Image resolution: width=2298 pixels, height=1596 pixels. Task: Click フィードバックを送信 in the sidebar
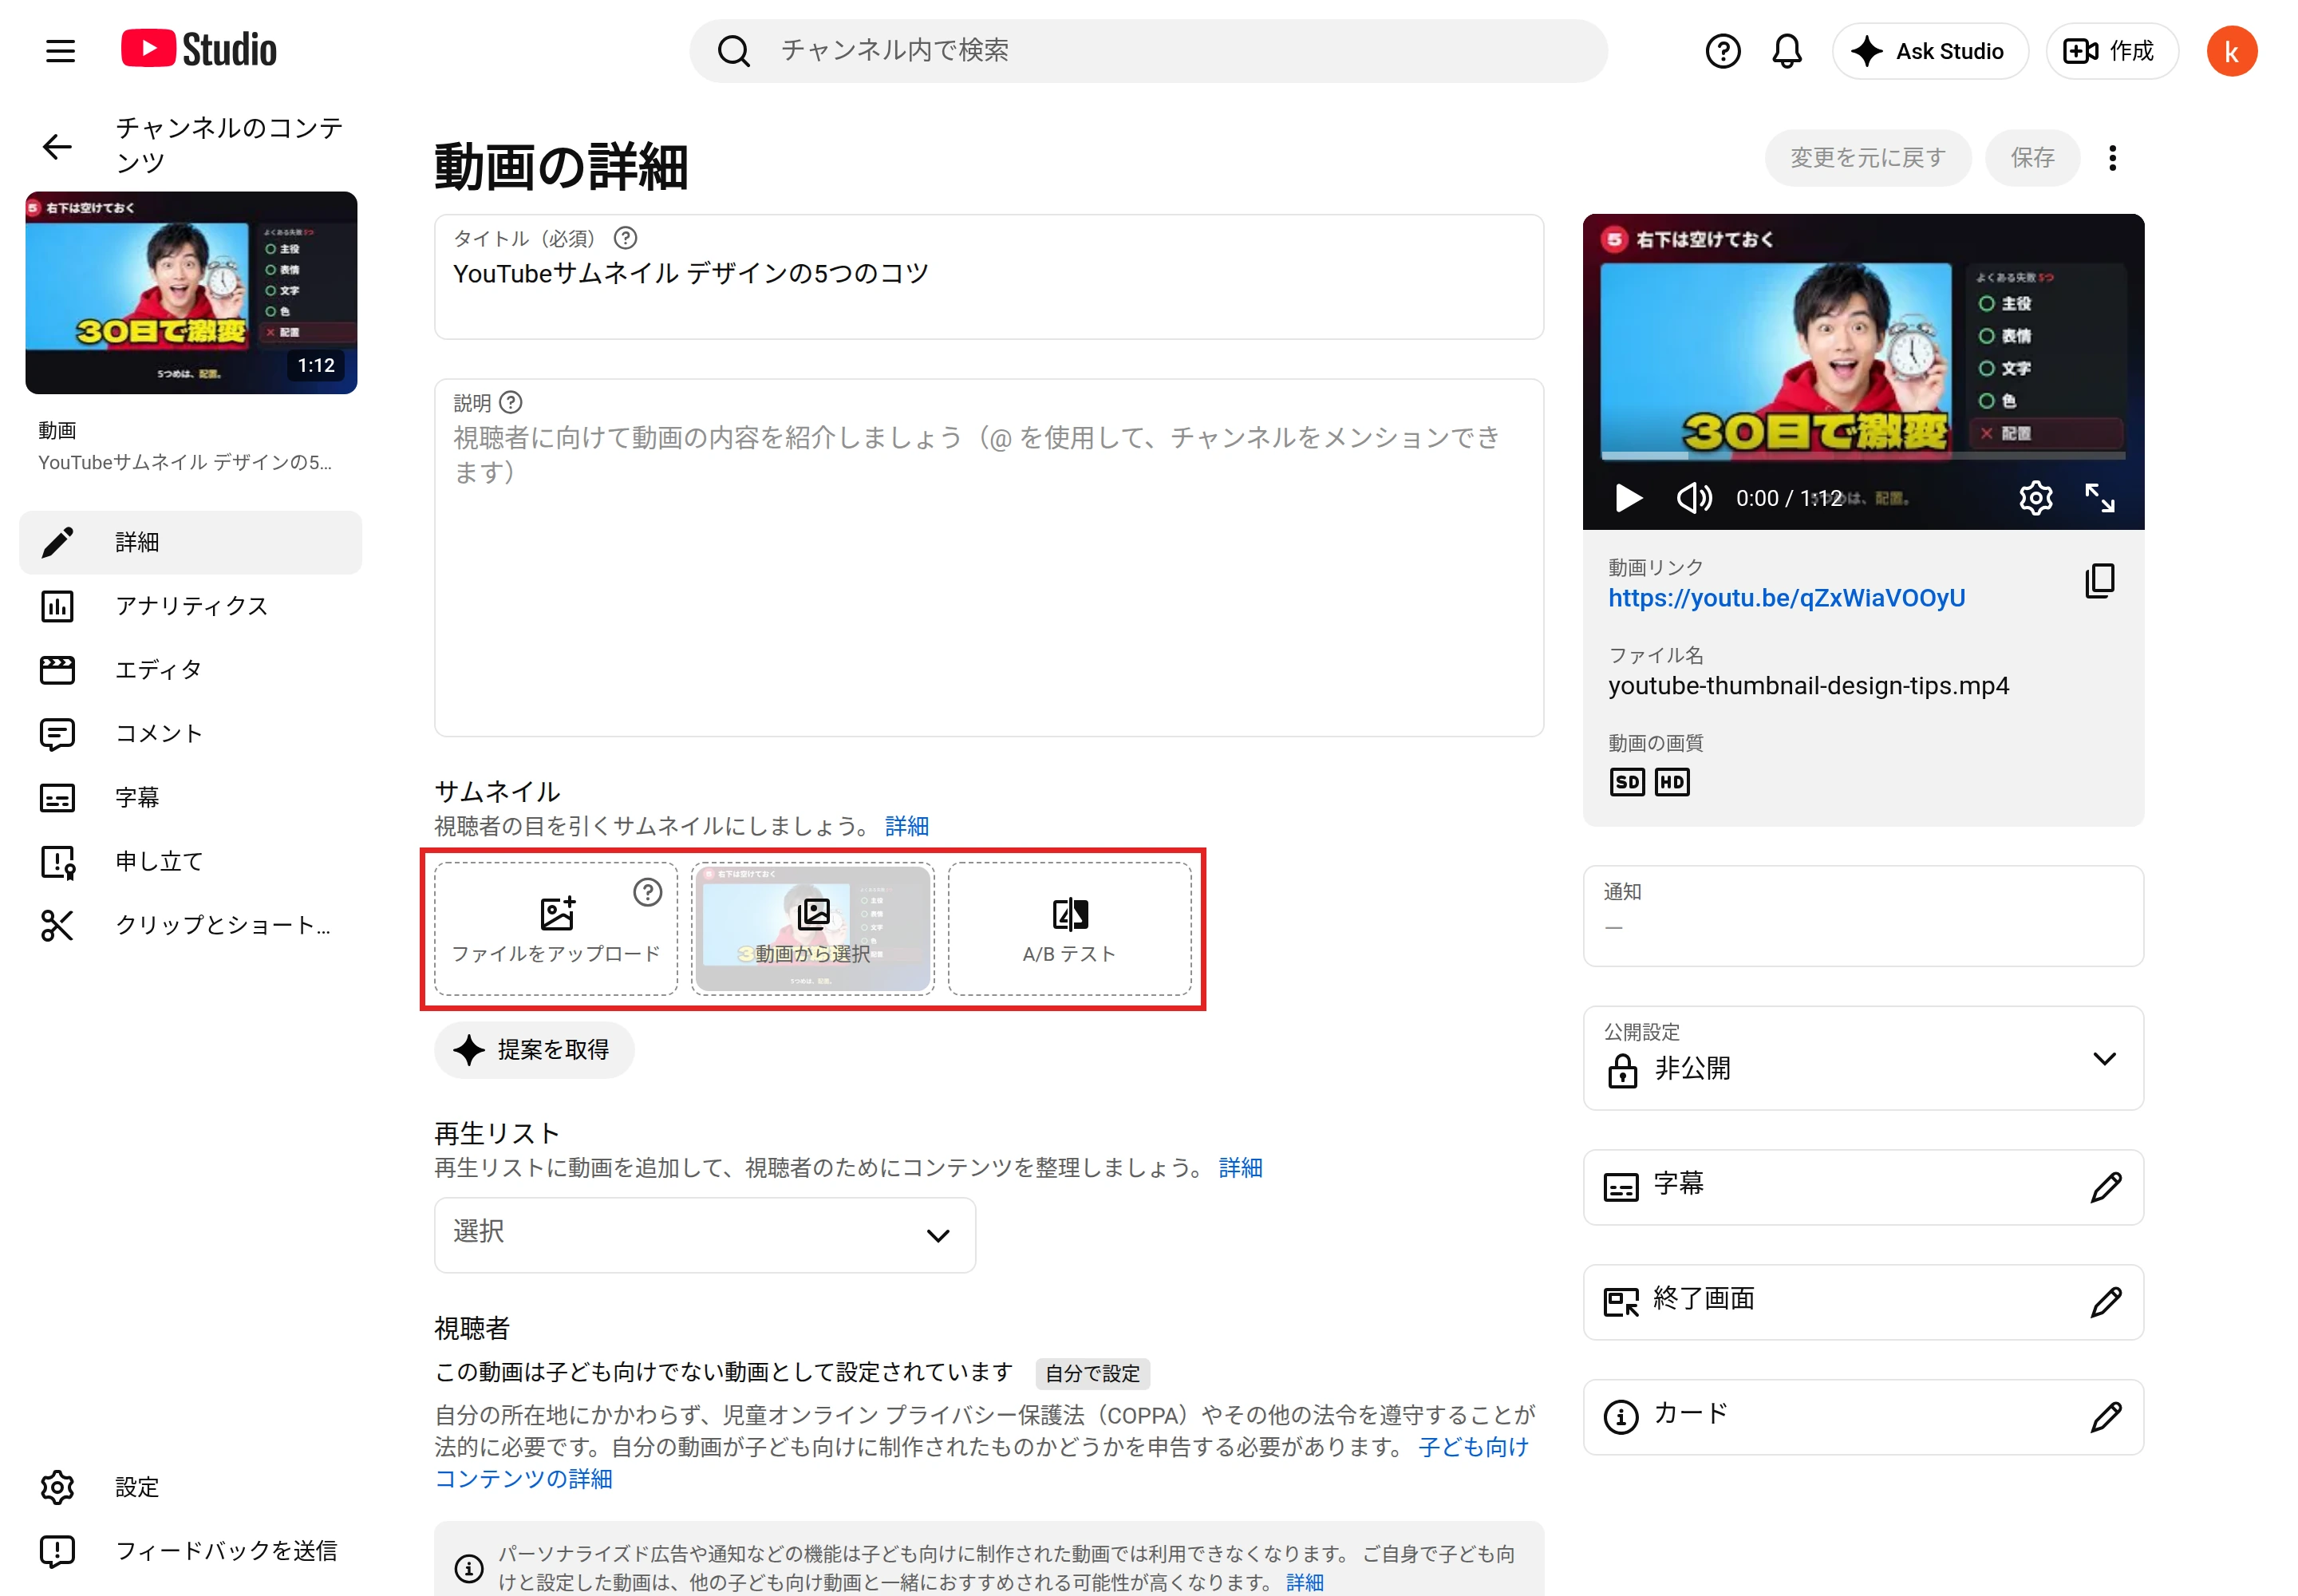point(190,1551)
